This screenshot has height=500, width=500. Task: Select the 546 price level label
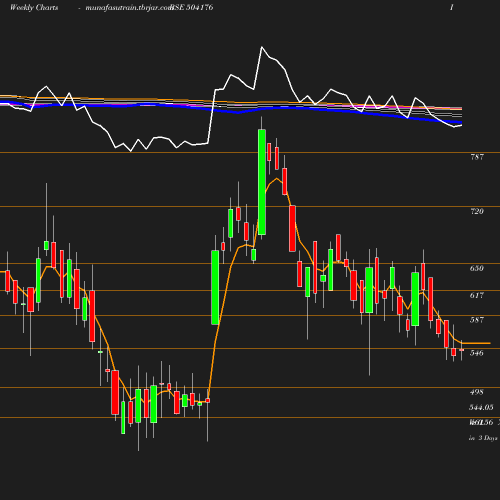click(477, 353)
